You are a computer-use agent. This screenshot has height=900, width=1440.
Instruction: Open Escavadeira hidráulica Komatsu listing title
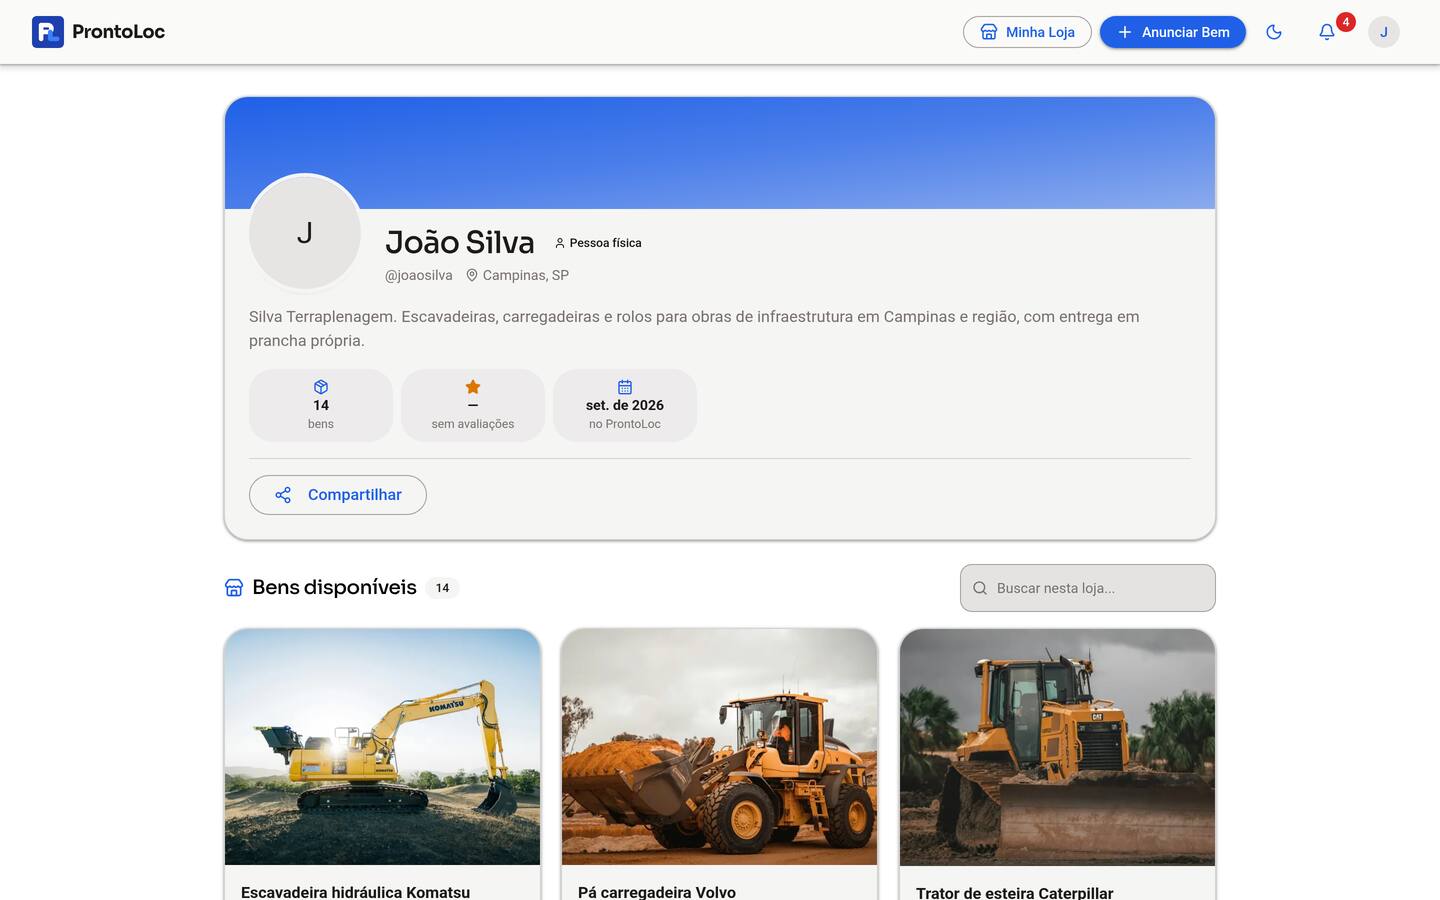(355, 892)
